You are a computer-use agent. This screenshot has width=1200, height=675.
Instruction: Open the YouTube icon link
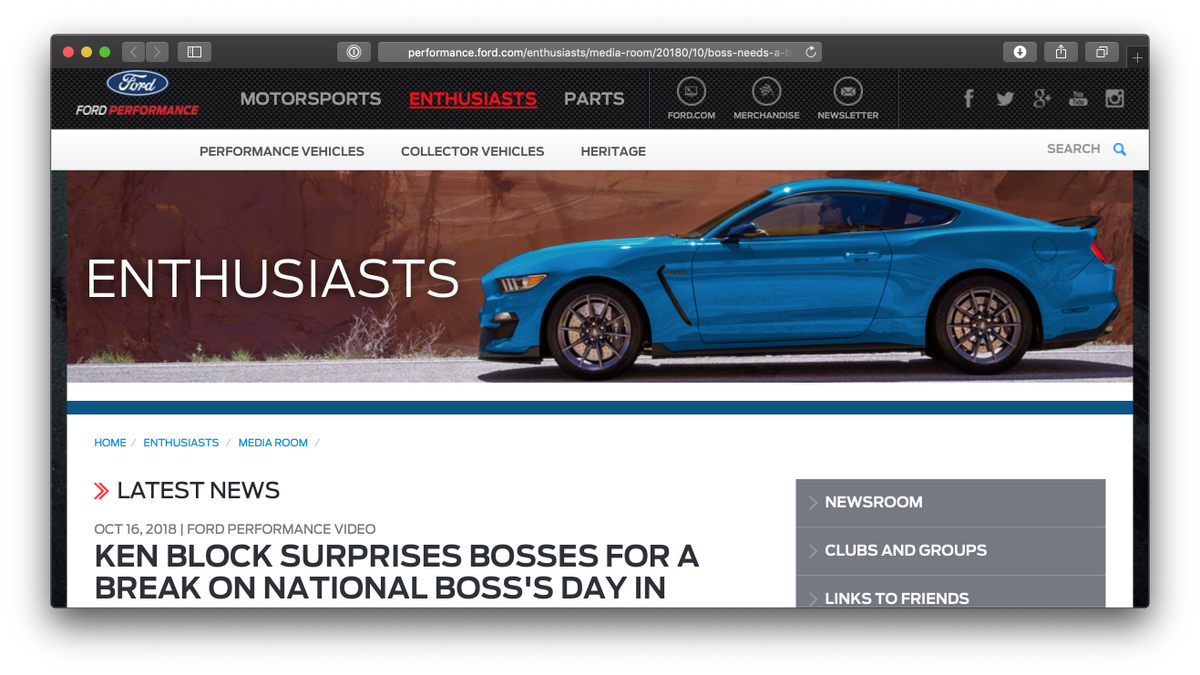[x=1078, y=98]
